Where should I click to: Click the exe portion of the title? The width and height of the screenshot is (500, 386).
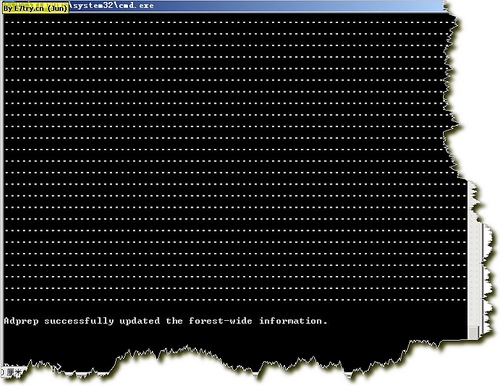(x=146, y=6)
